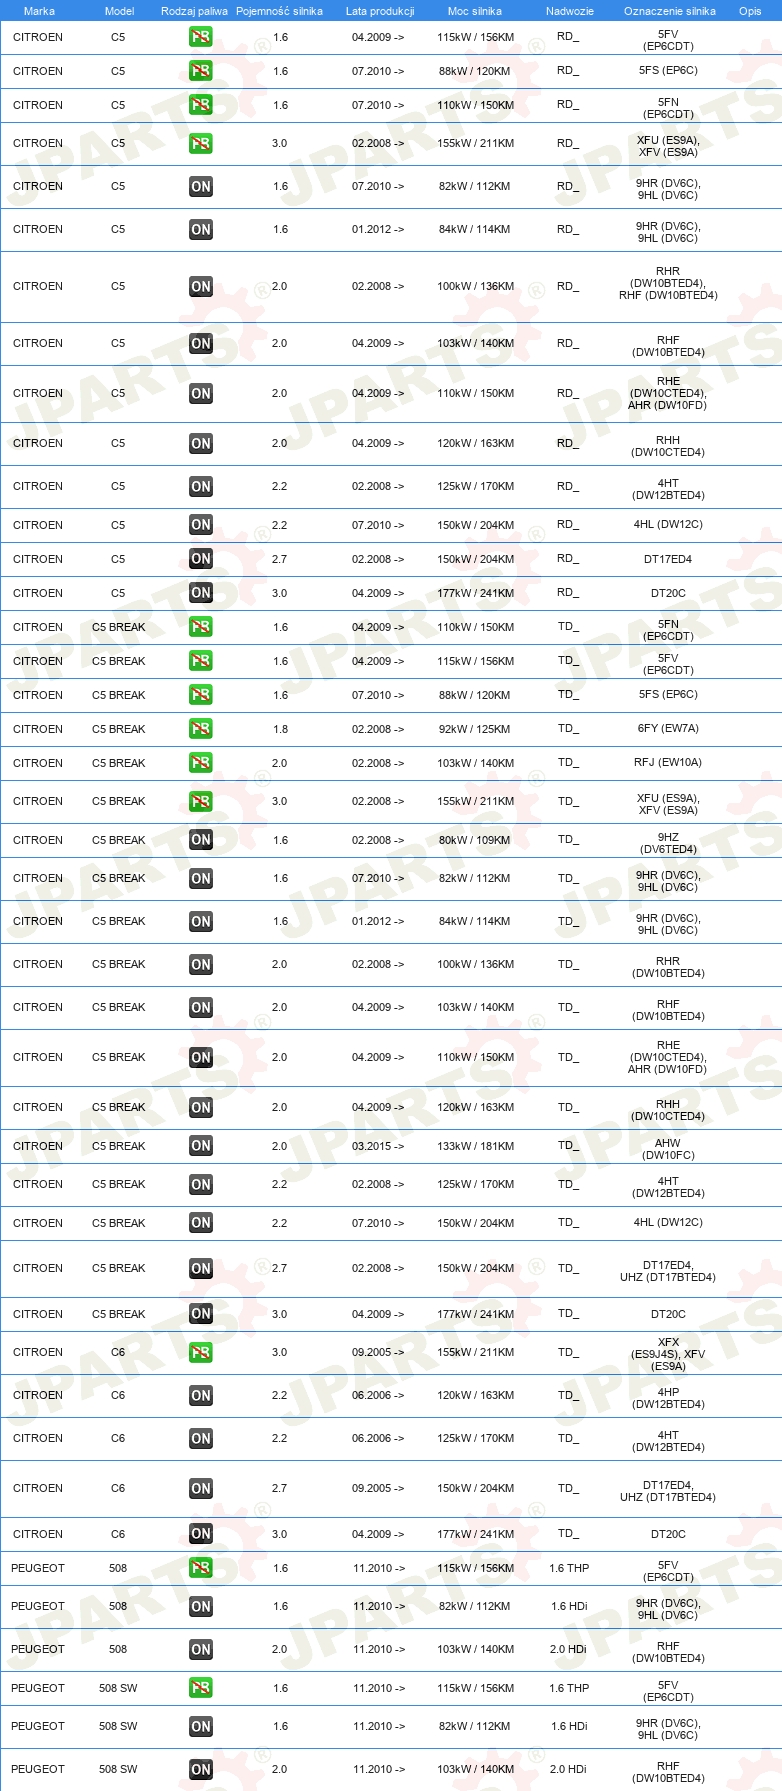Click 508 SW model cell in 82kW/112KM row
782x1791 pixels.
(x=118, y=1726)
